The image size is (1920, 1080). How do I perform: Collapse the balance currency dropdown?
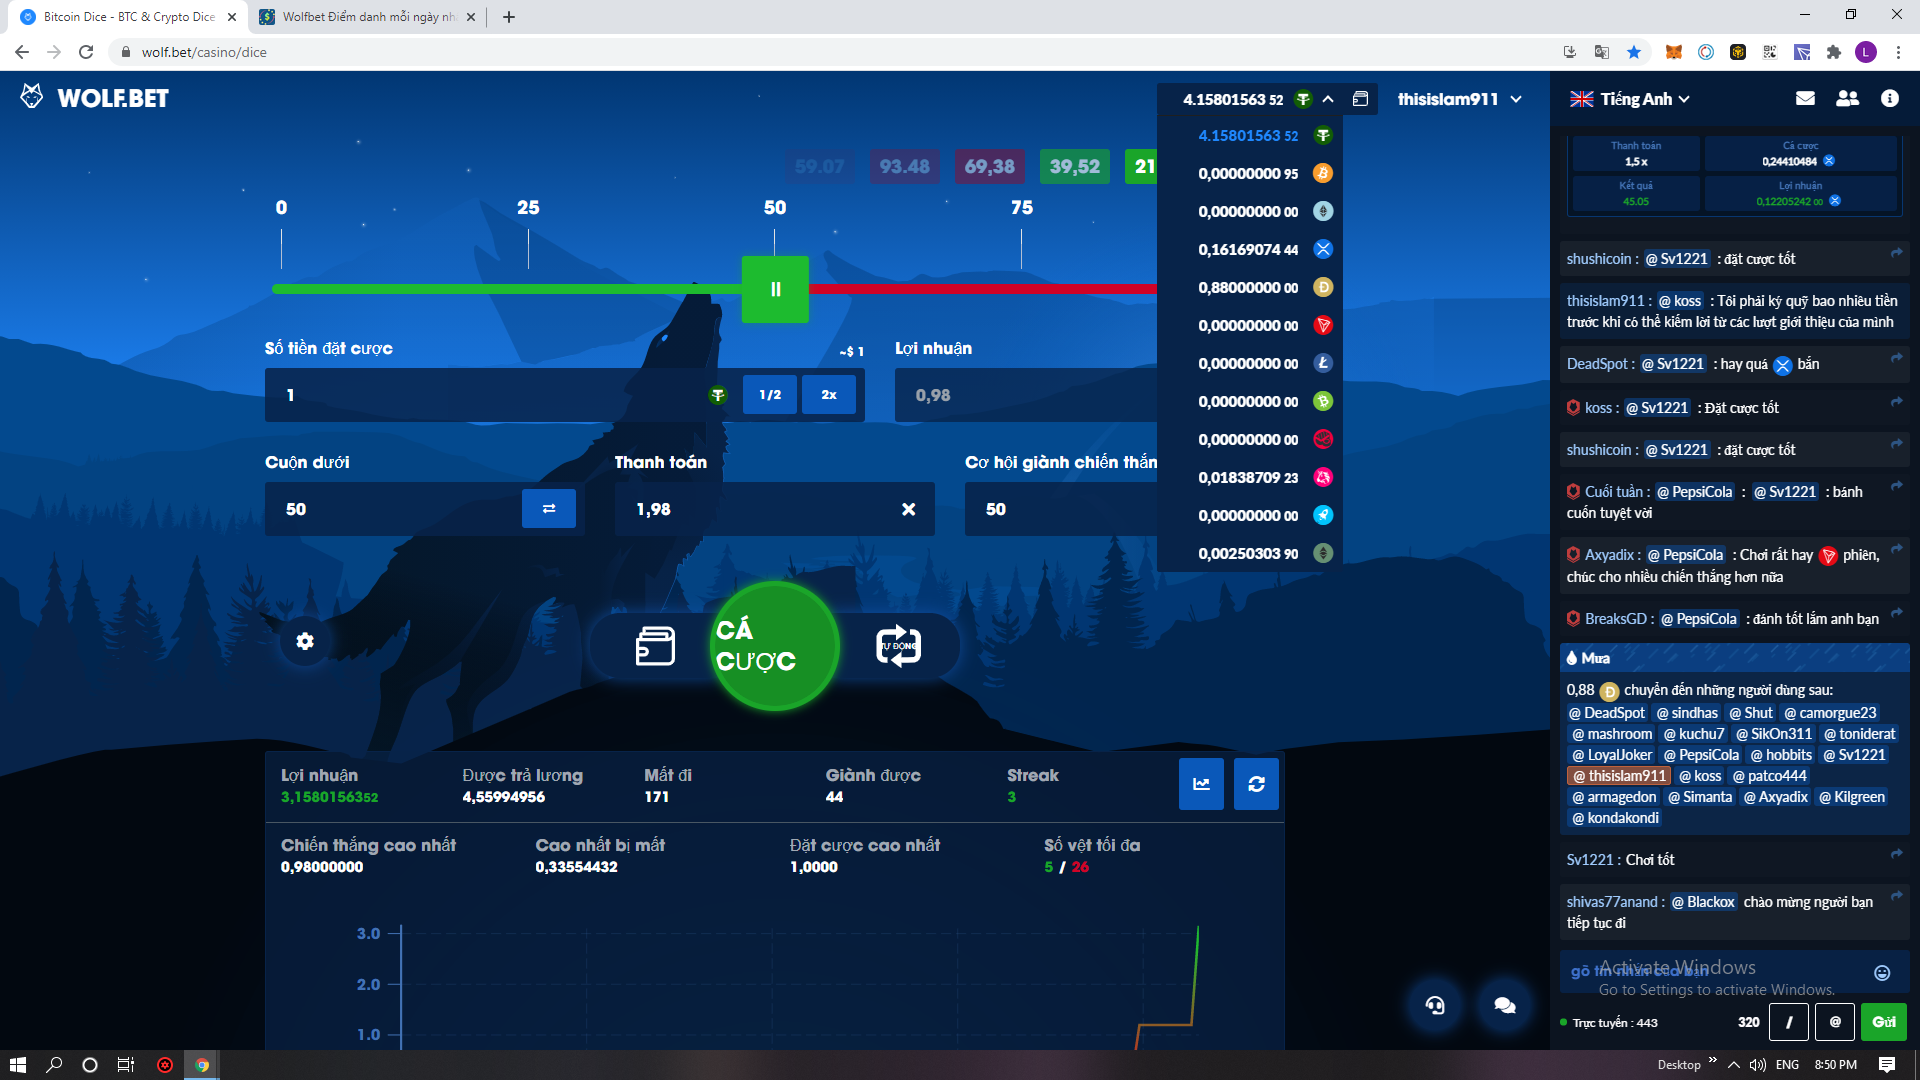[1328, 99]
